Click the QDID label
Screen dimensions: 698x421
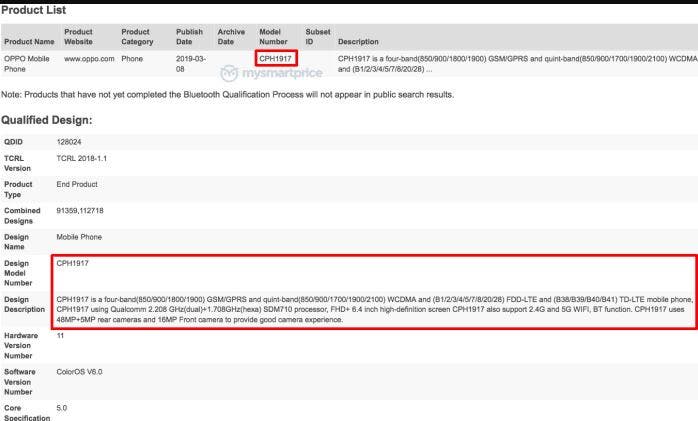[x=13, y=142]
